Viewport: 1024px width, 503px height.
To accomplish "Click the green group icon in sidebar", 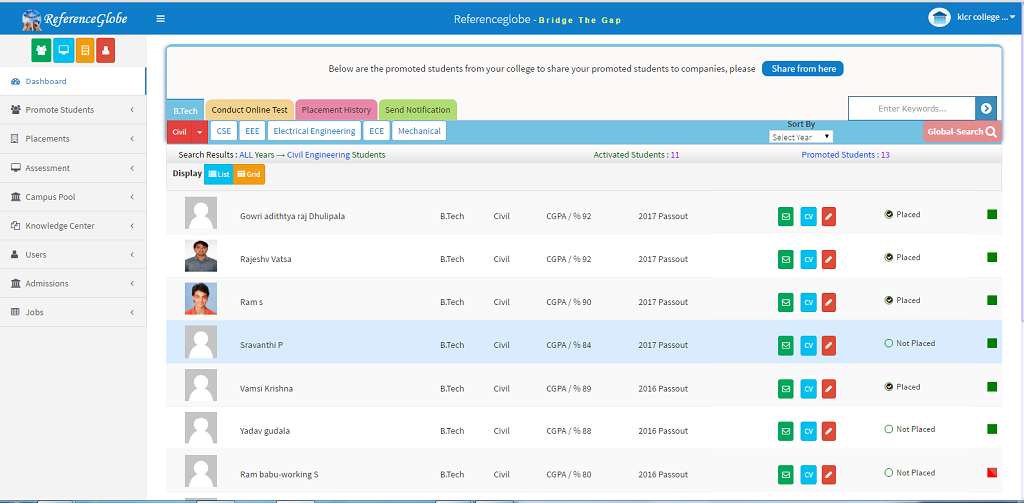I will (x=41, y=49).
